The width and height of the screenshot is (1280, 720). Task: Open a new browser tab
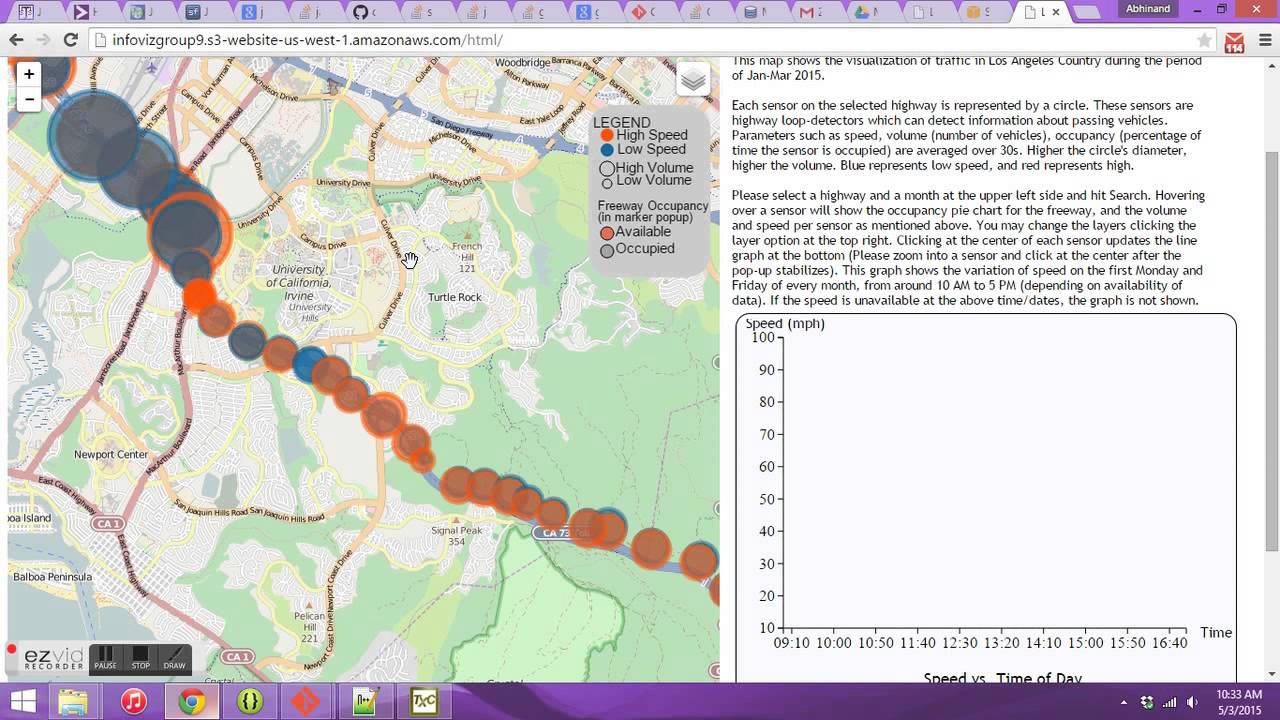pyautogui.click(x=1087, y=12)
